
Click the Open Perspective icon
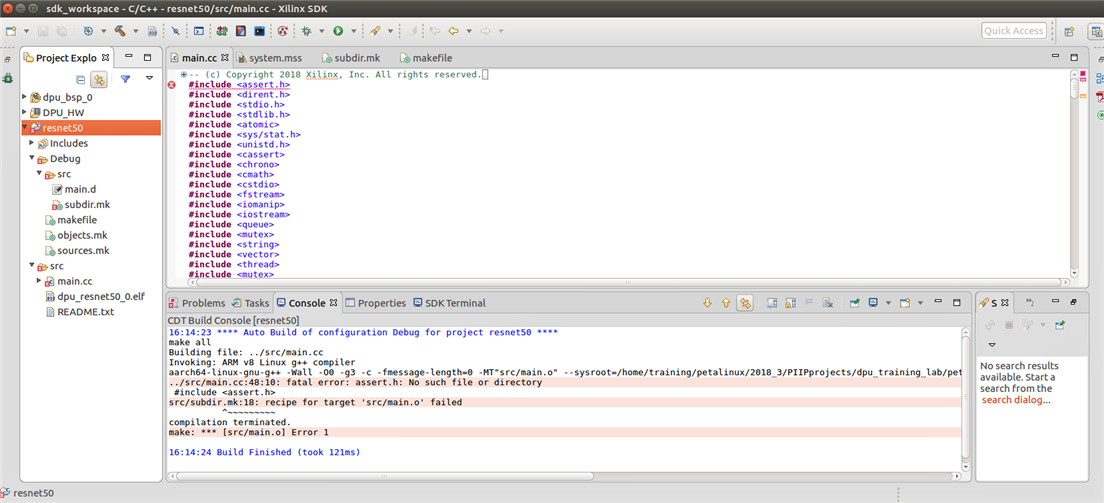click(x=1069, y=31)
